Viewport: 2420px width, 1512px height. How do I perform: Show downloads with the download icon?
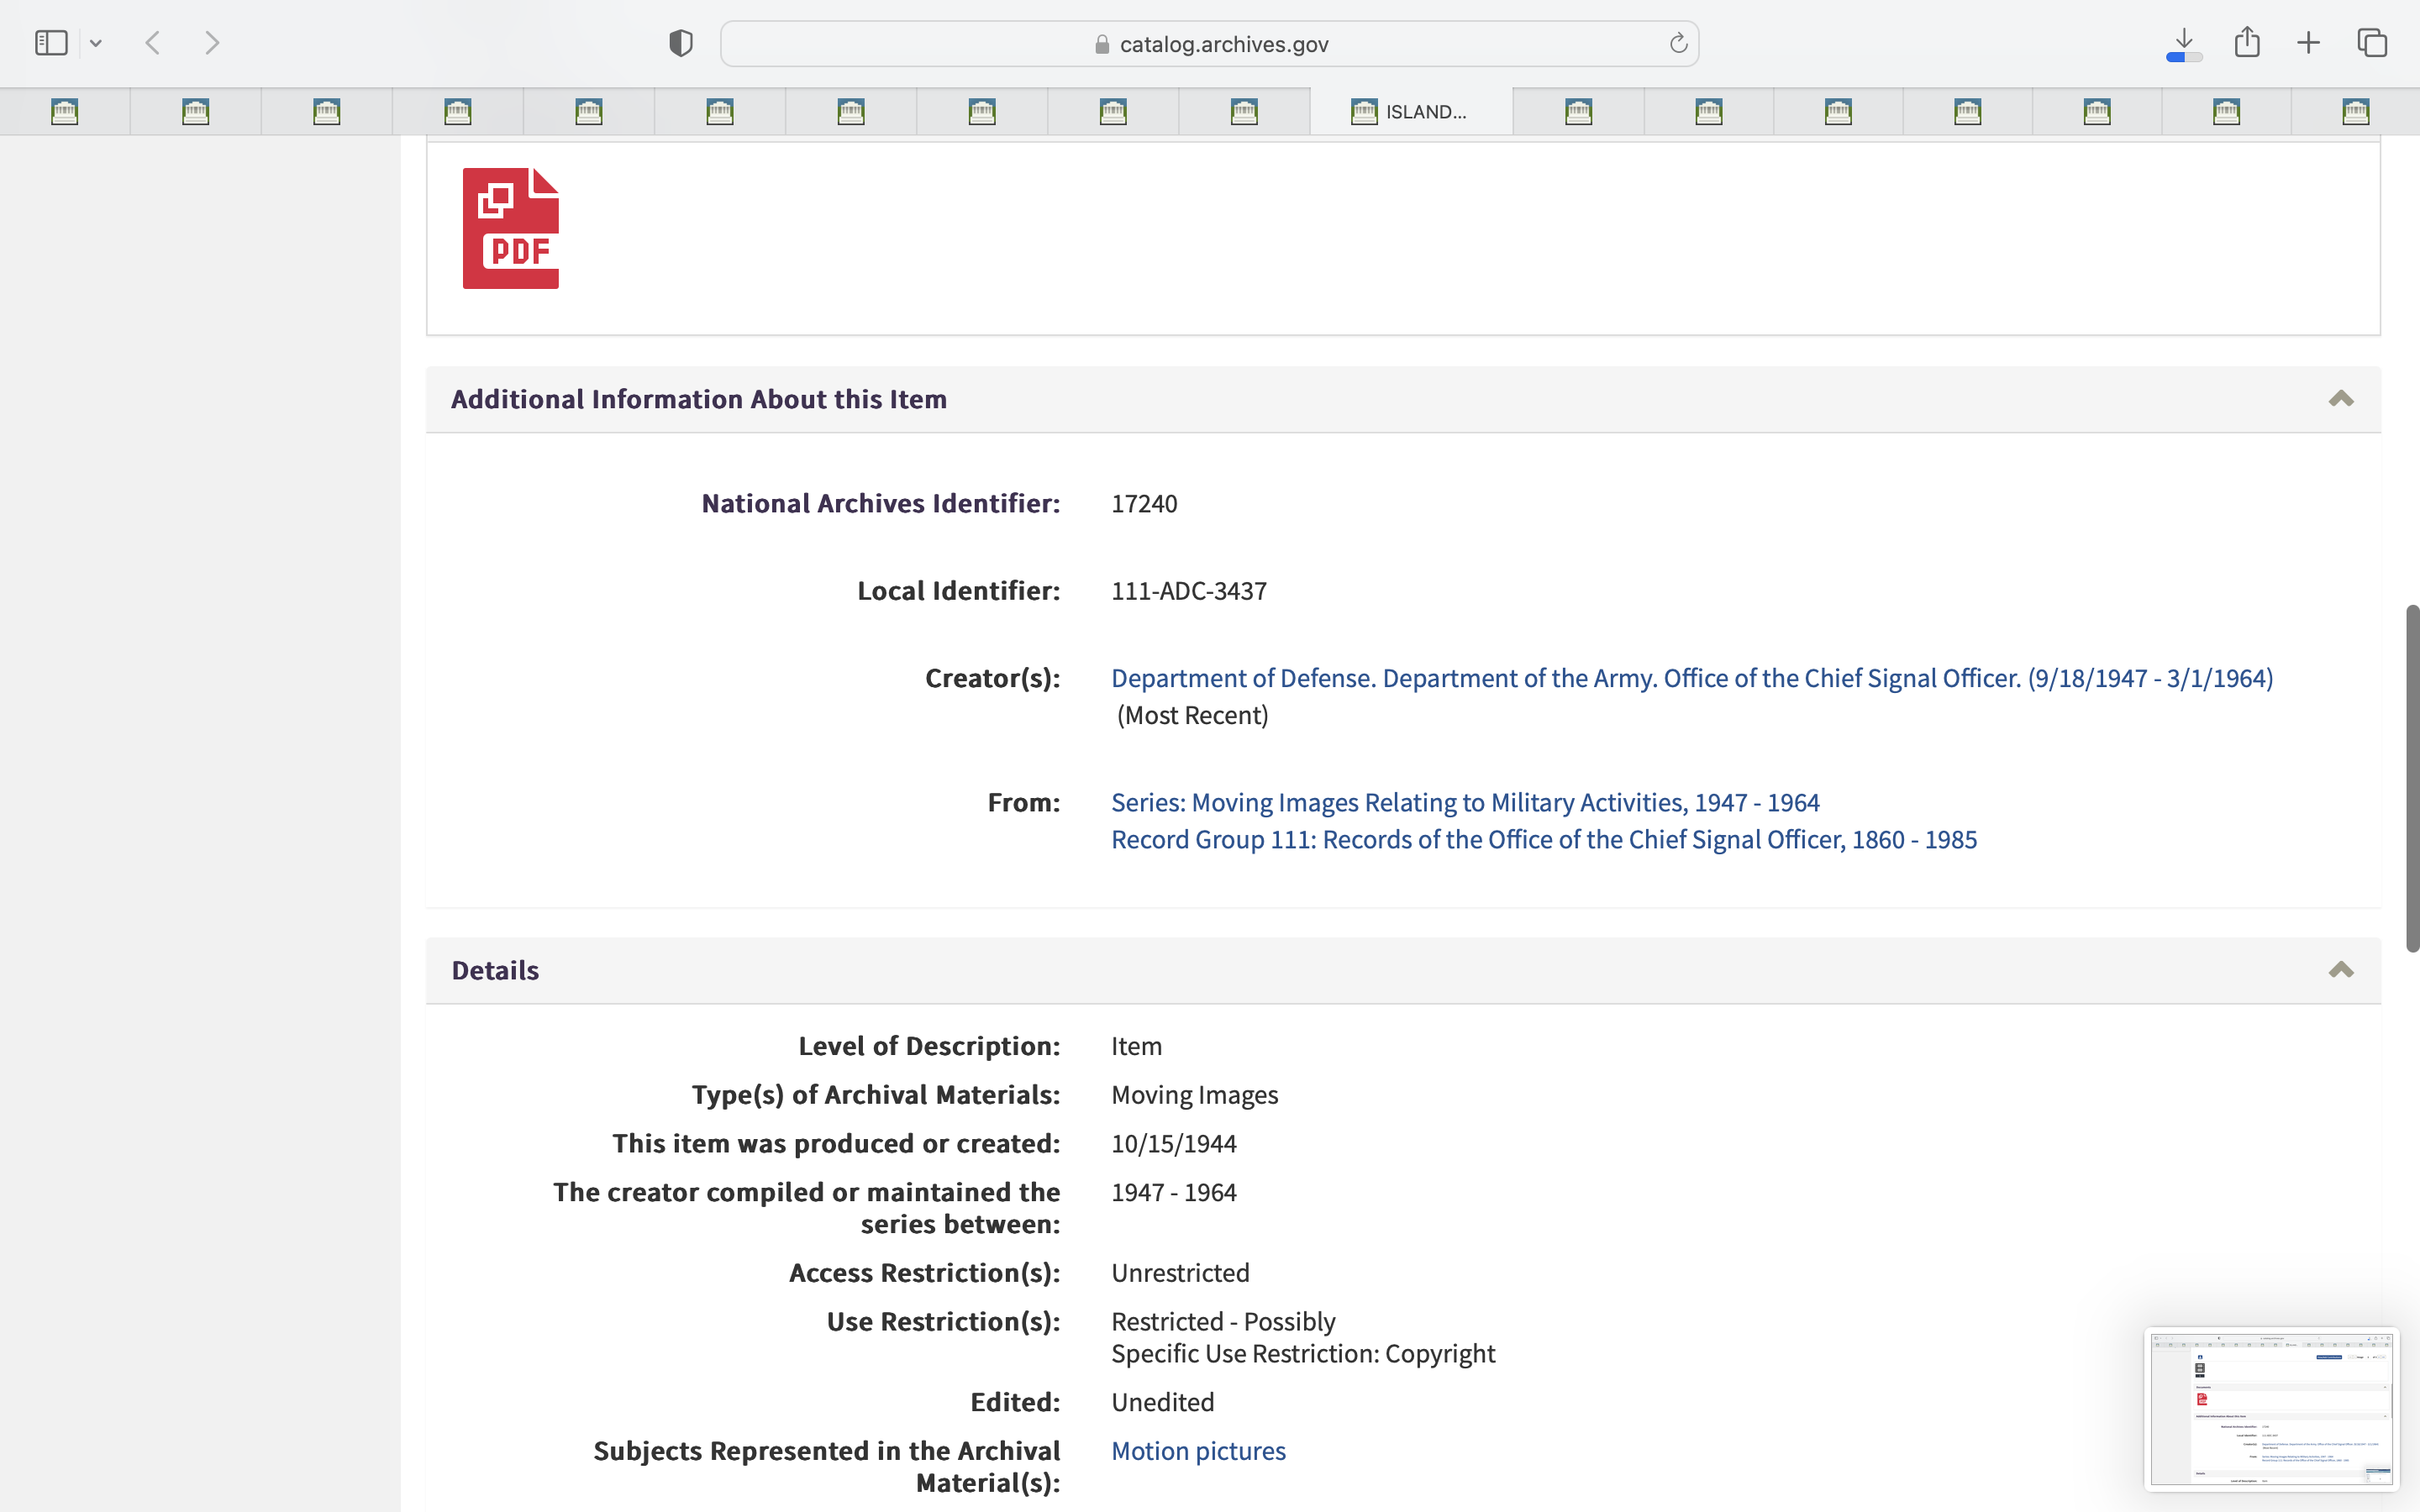pos(2184,43)
